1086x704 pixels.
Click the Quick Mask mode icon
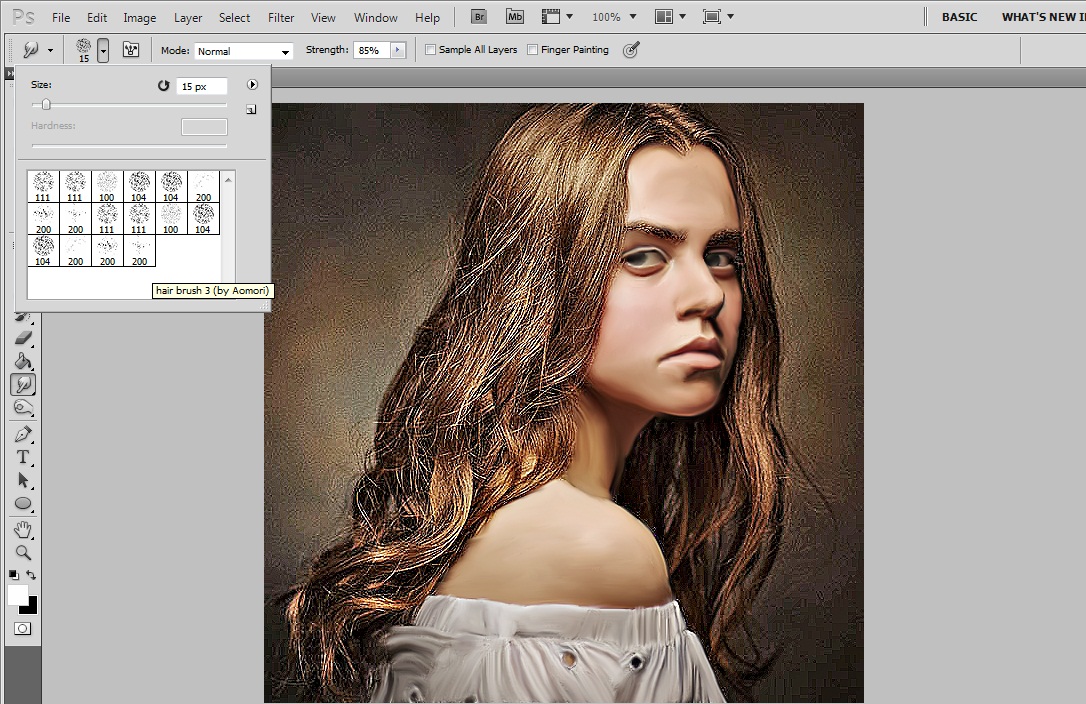tap(22, 628)
